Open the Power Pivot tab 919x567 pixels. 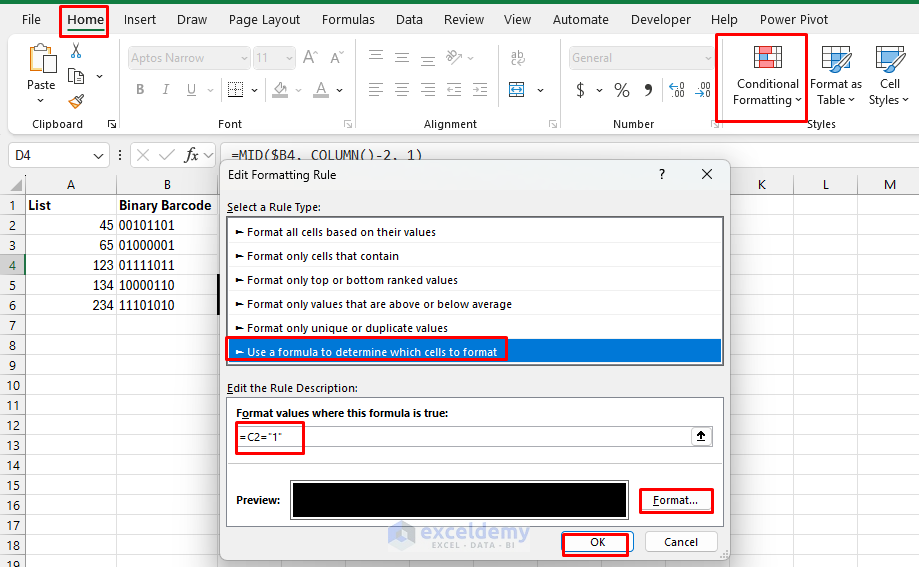tap(794, 19)
